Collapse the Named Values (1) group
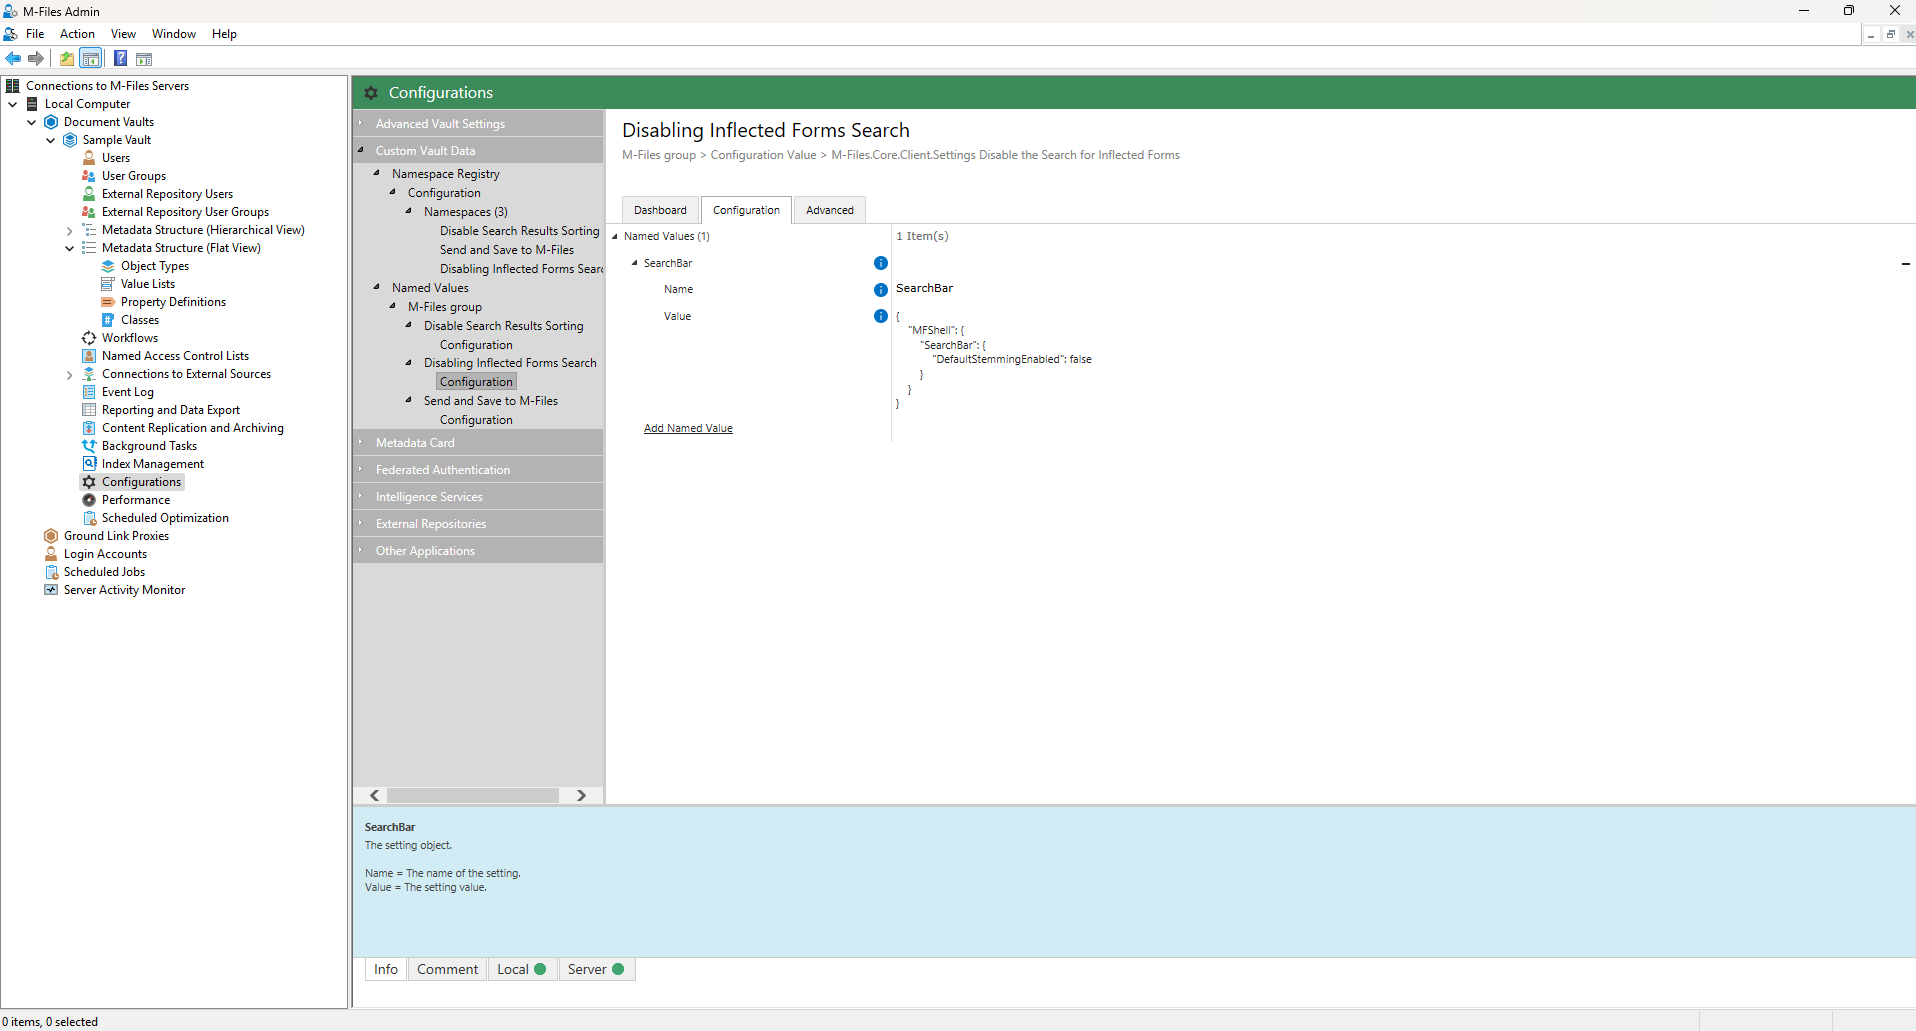Viewport: 1916px width, 1031px height. (x=615, y=237)
